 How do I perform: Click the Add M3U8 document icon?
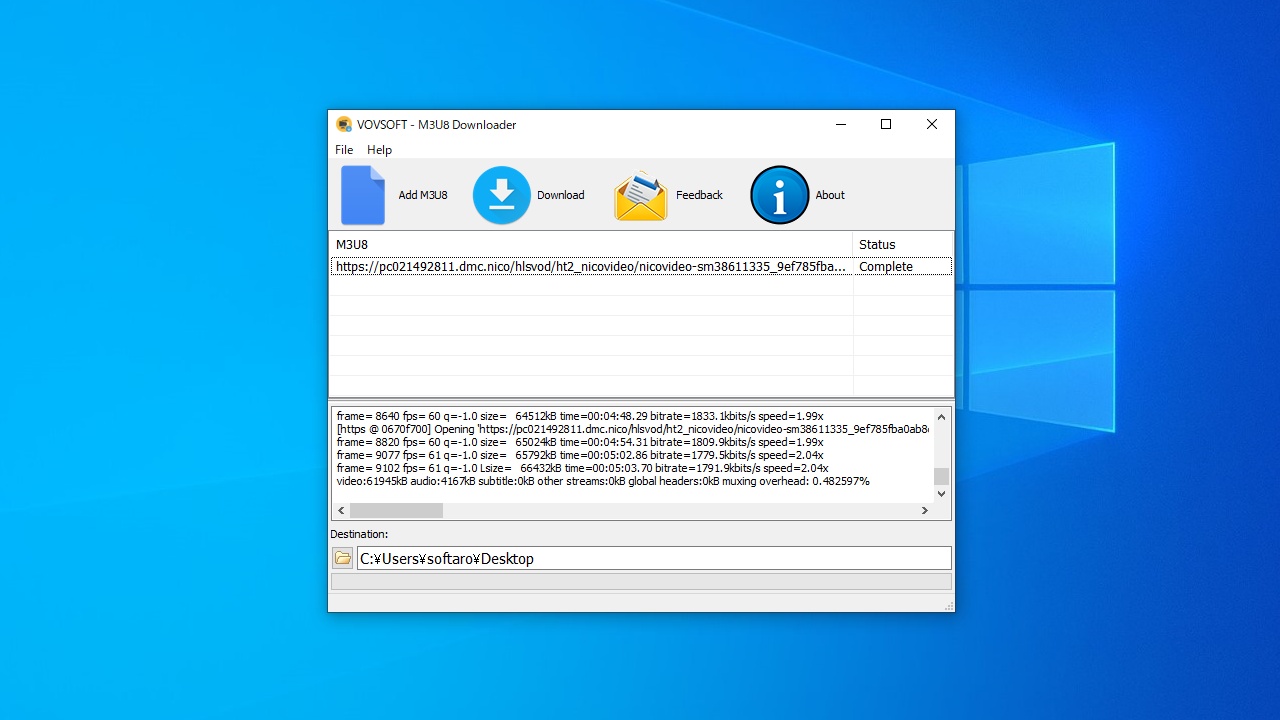click(x=363, y=195)
